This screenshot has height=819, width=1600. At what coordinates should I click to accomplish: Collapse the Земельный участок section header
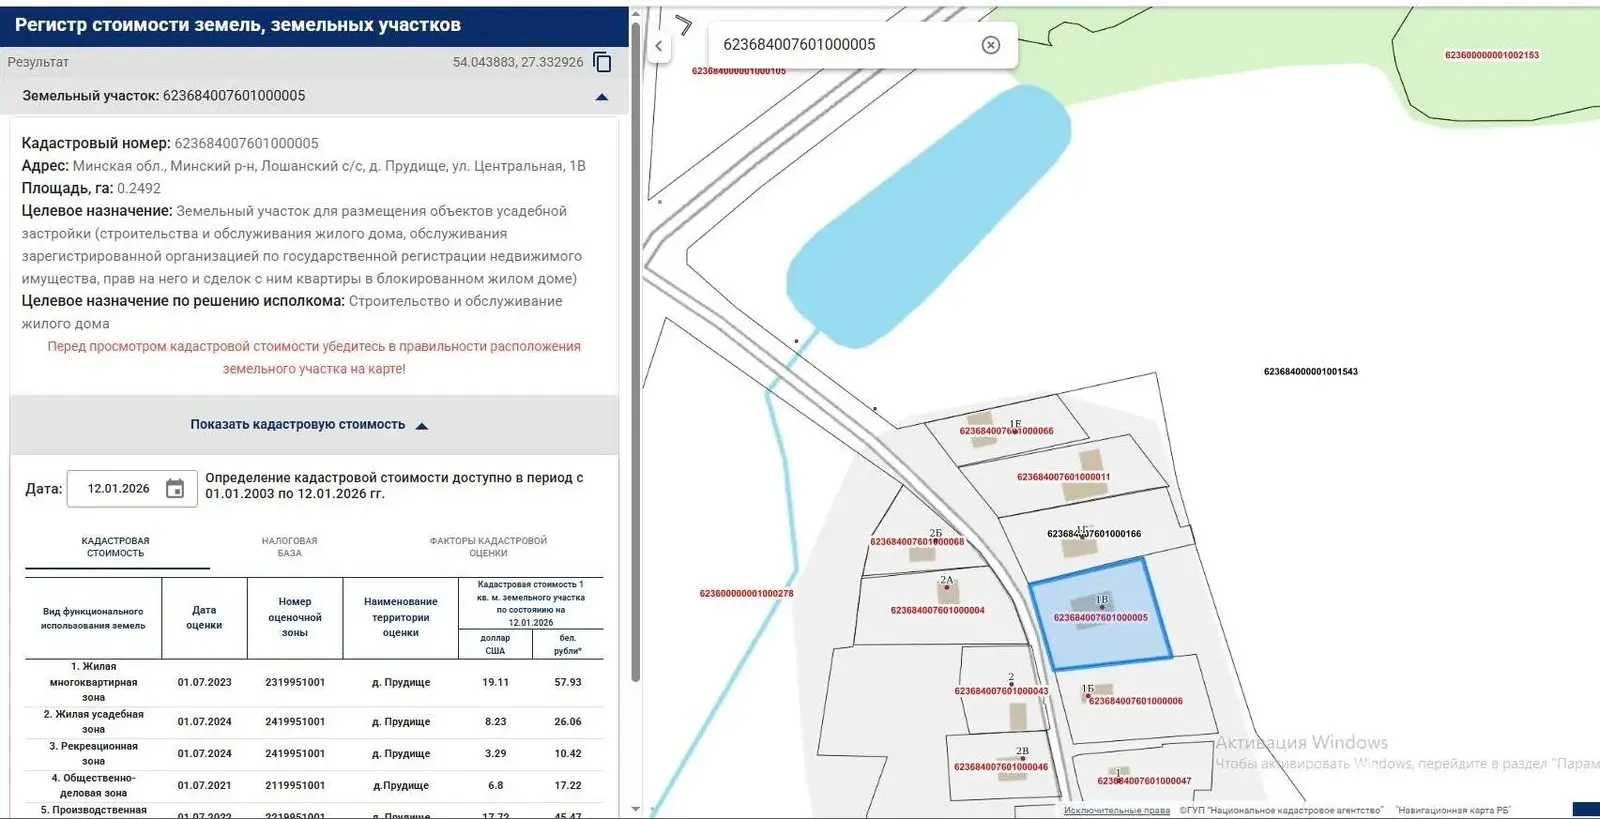(x=601, y=97)
